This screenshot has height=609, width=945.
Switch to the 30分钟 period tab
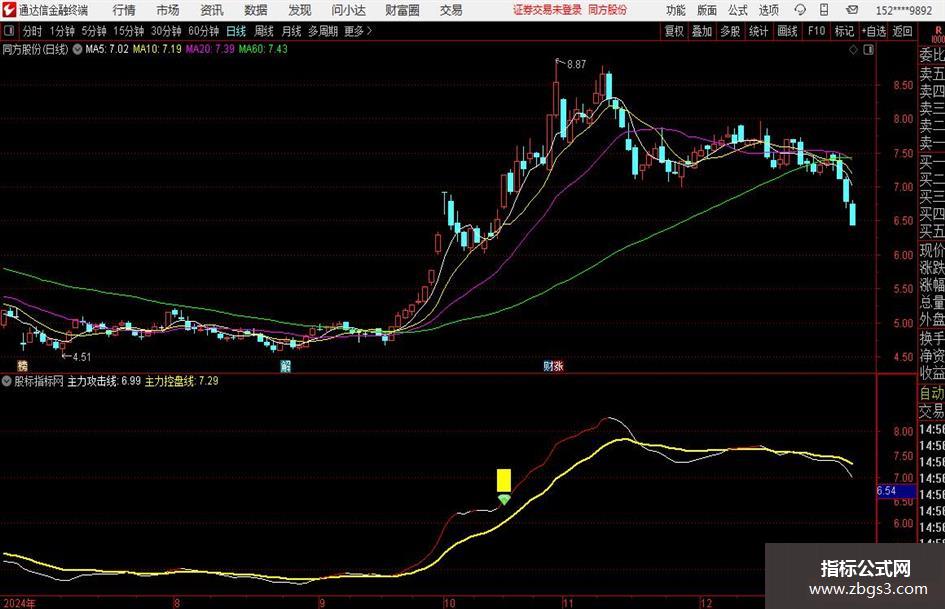166,31
